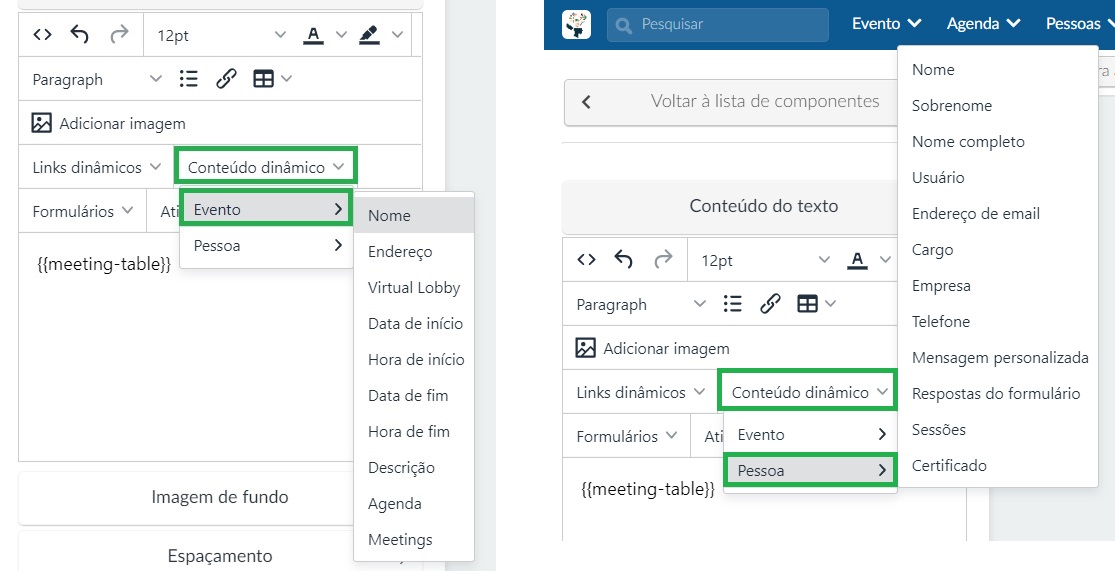Select Pessoa submenu item in left dropdown
1115x571 pixels.
[266, 245]
